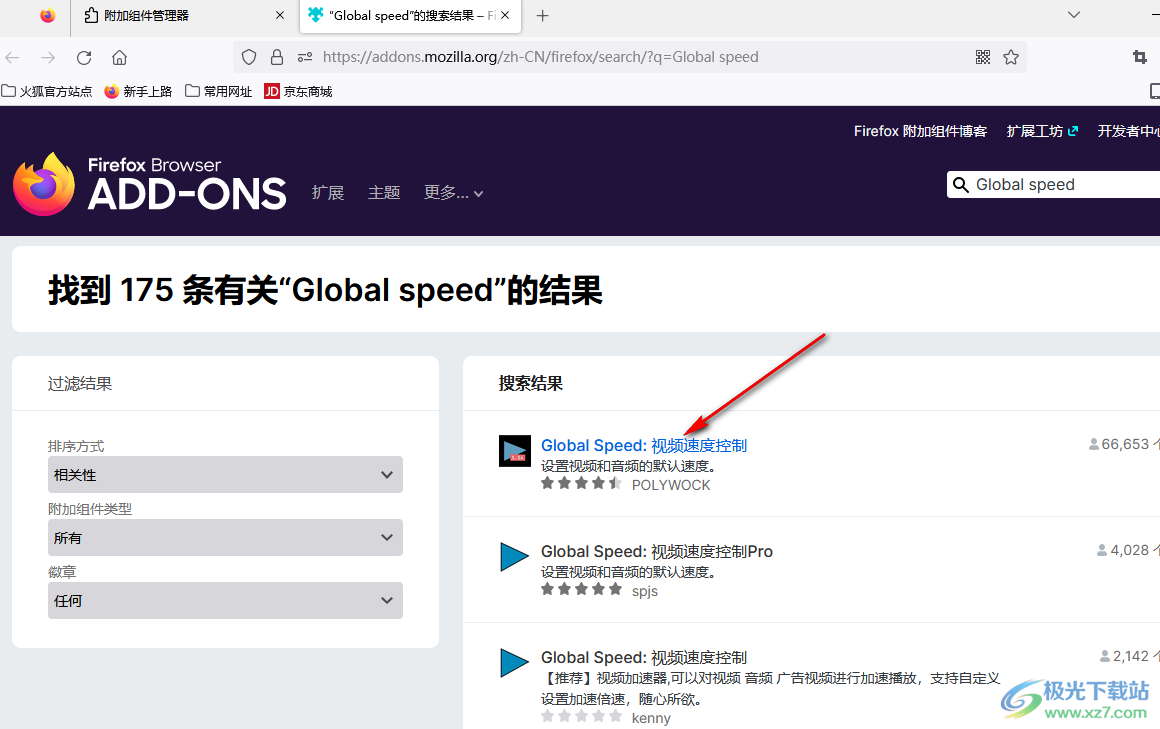Click the kenny addon play icon
Image resolution: width=1160 pixels, height=729 pixels.
(x=515, y=662)
